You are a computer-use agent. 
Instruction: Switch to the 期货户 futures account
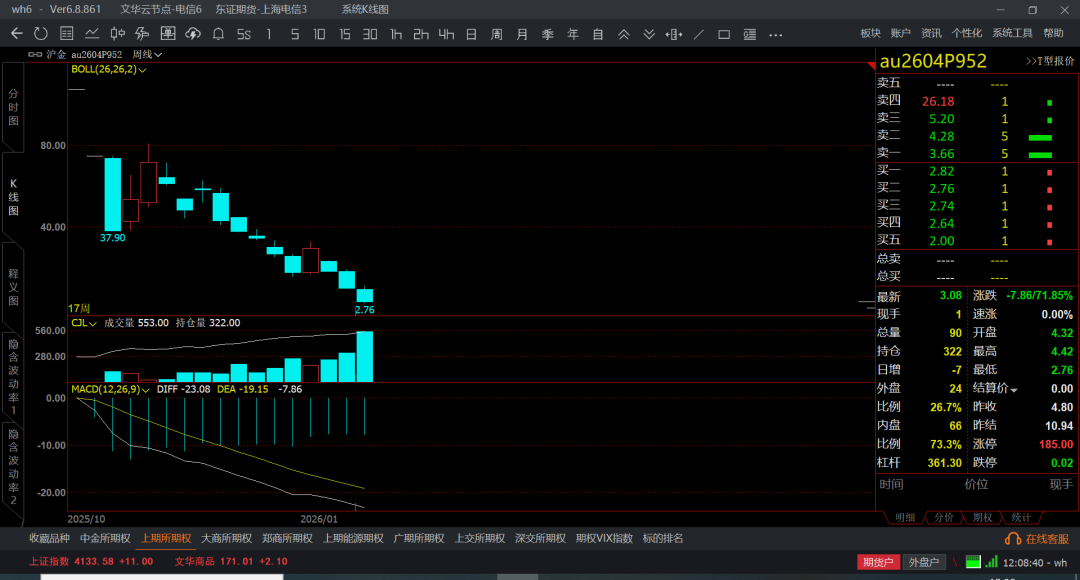[x=878, y=562]
